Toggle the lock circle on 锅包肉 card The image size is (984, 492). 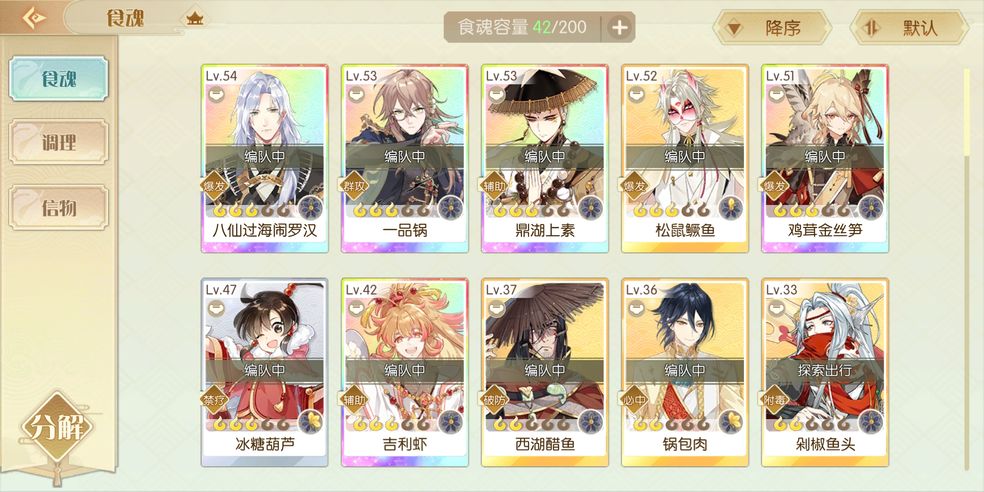click(636, 308)
